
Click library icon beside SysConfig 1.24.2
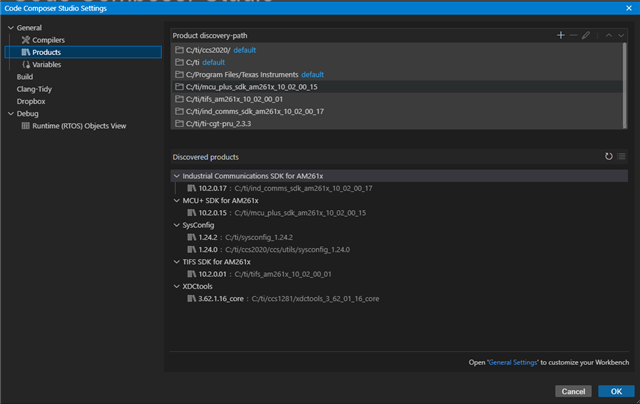pos(191,237)
